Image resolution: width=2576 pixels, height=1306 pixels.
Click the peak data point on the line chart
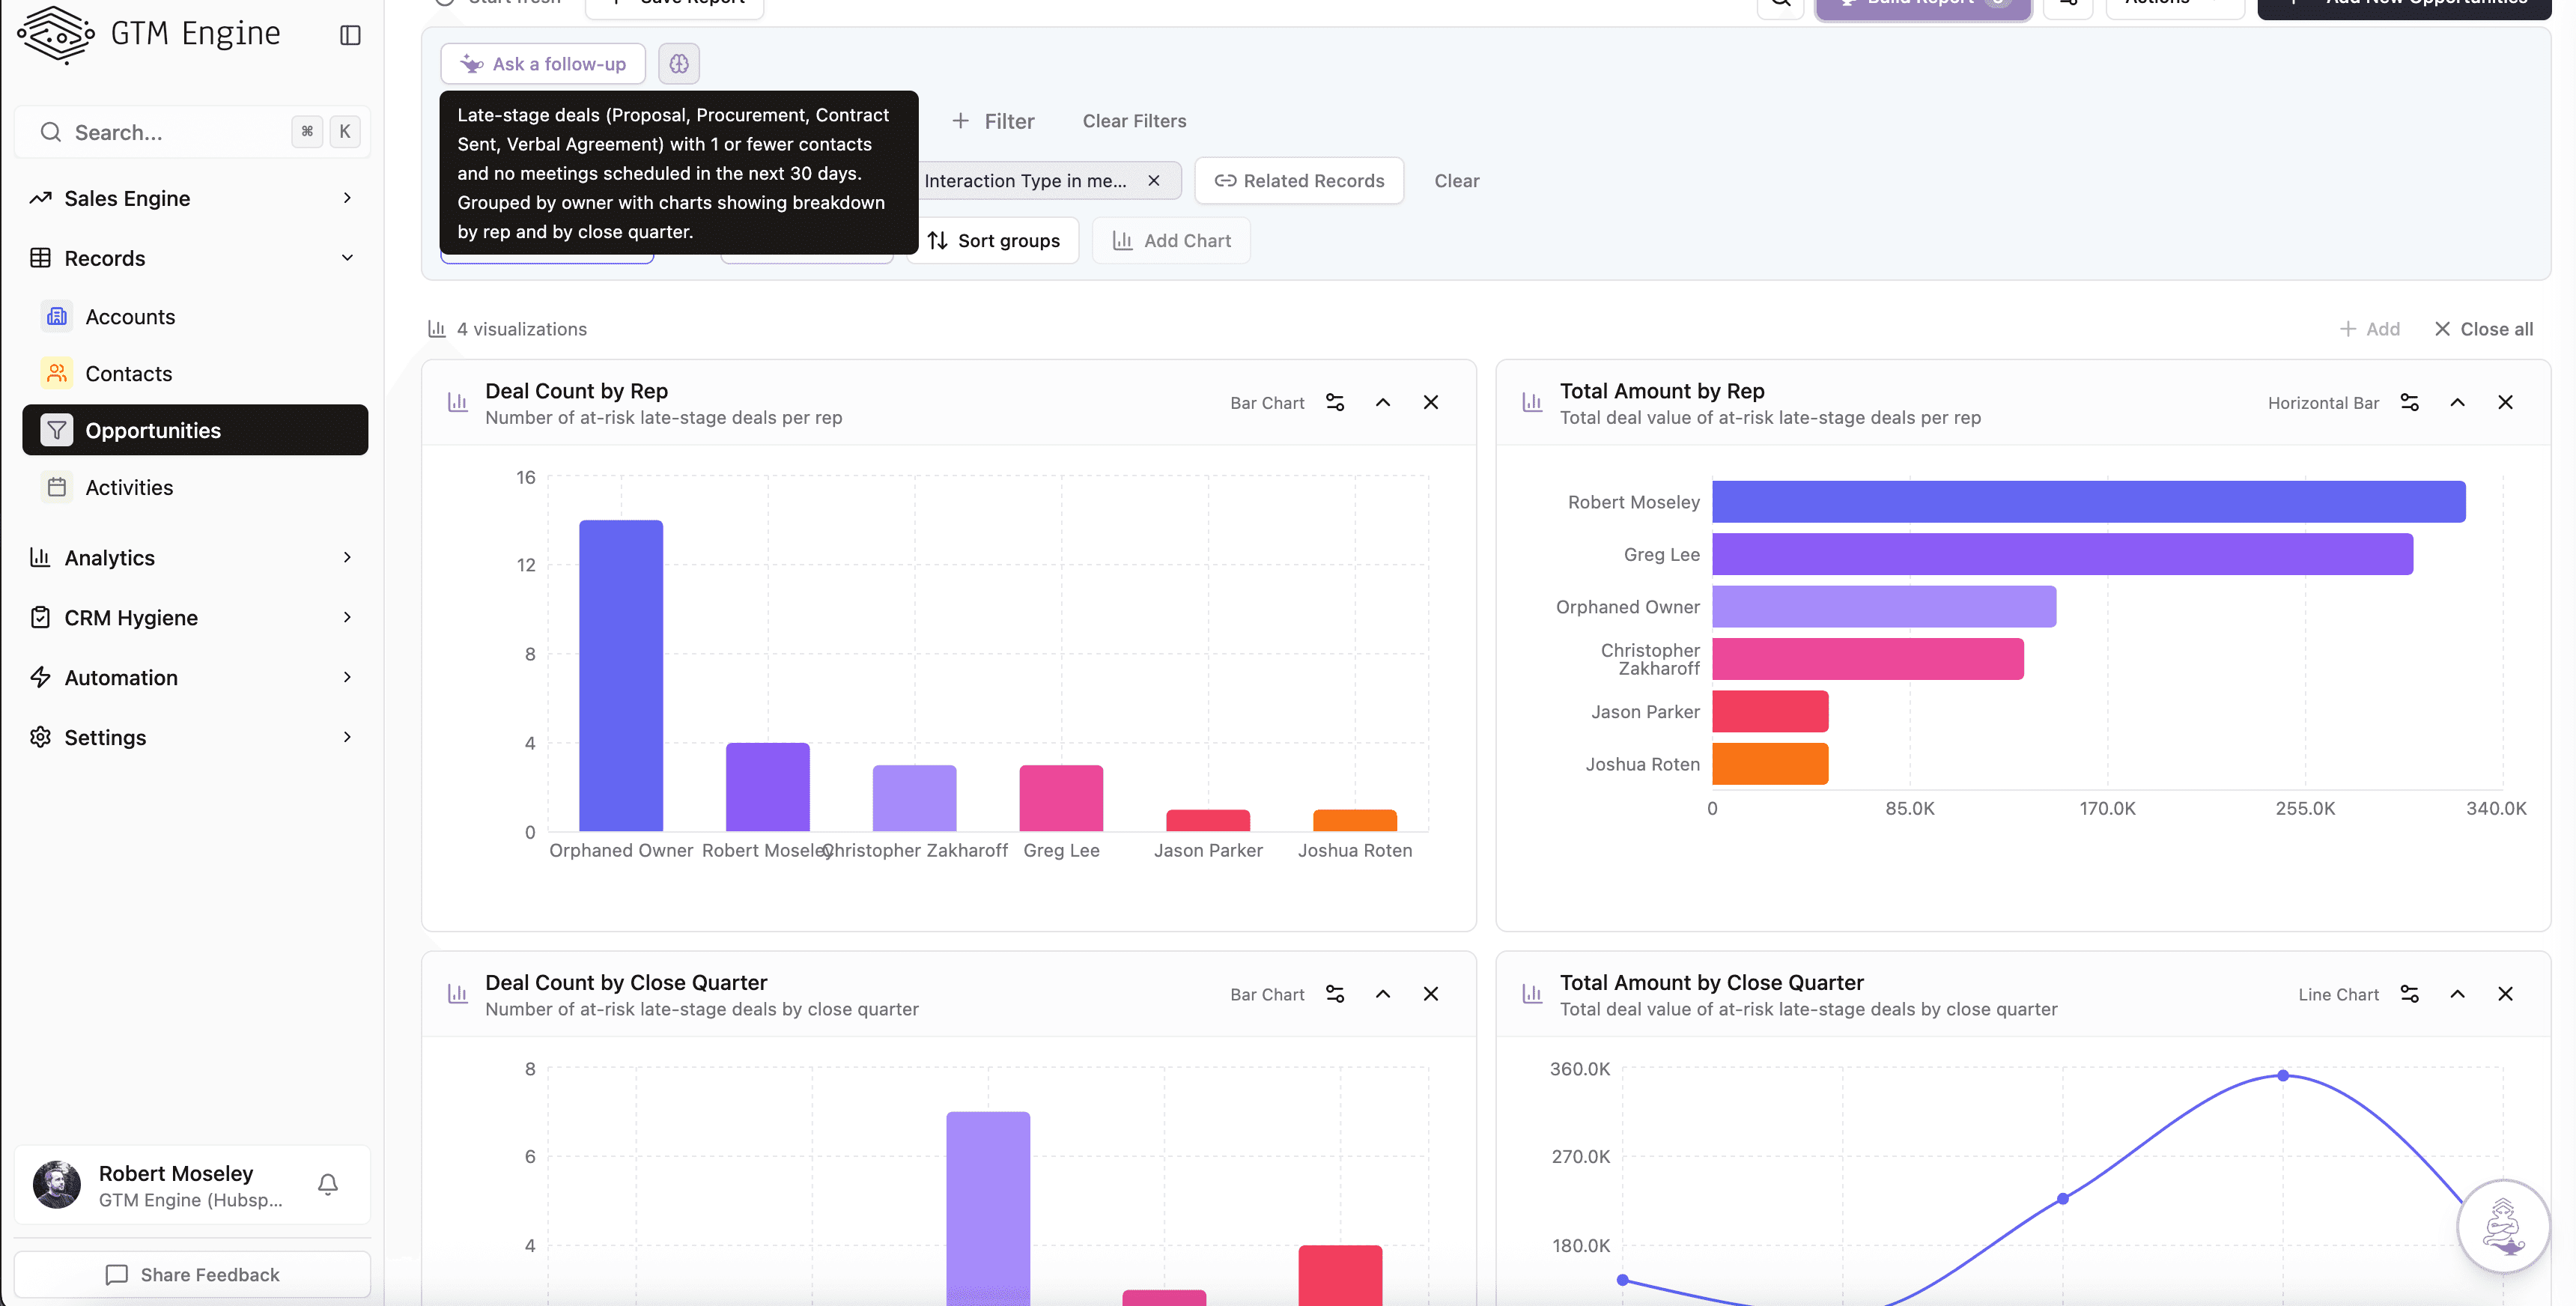(x=2283, y=1076)
